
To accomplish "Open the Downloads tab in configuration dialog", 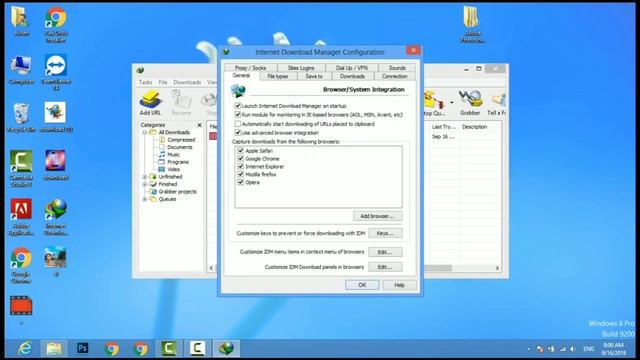I will point(352,76).
